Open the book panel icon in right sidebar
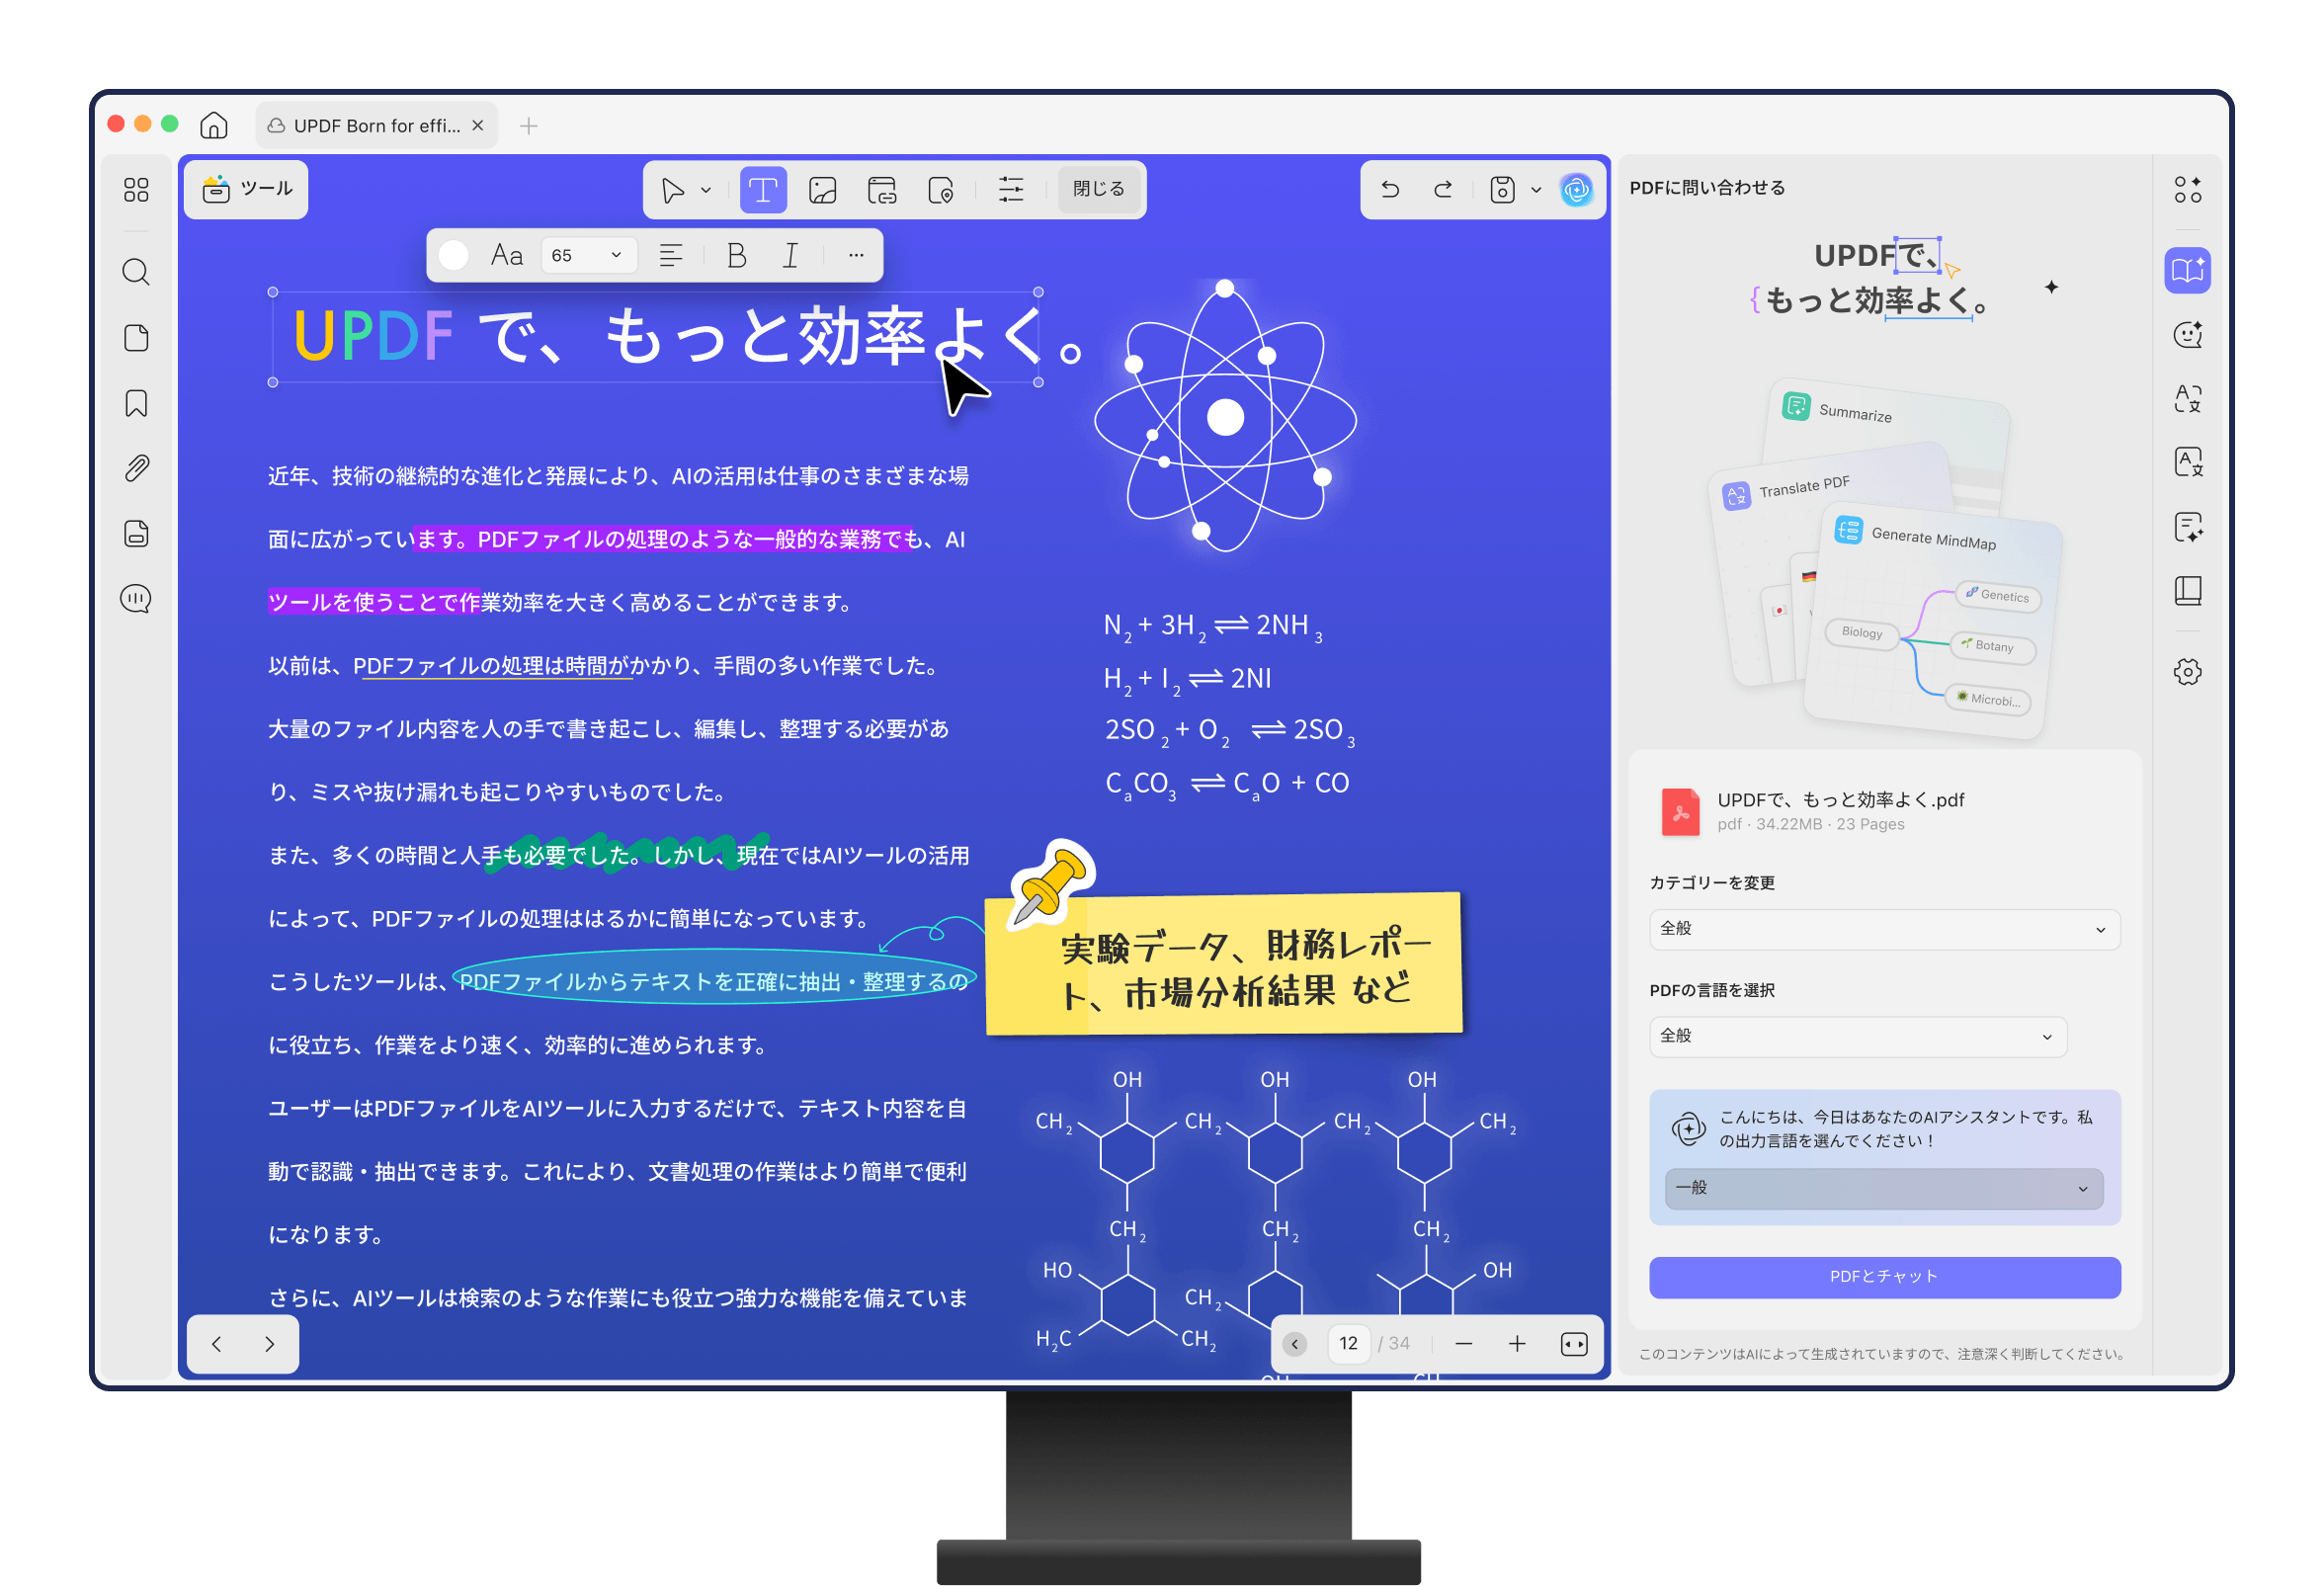This screenshot has height=1586, width=2324. coord(2187,590)
